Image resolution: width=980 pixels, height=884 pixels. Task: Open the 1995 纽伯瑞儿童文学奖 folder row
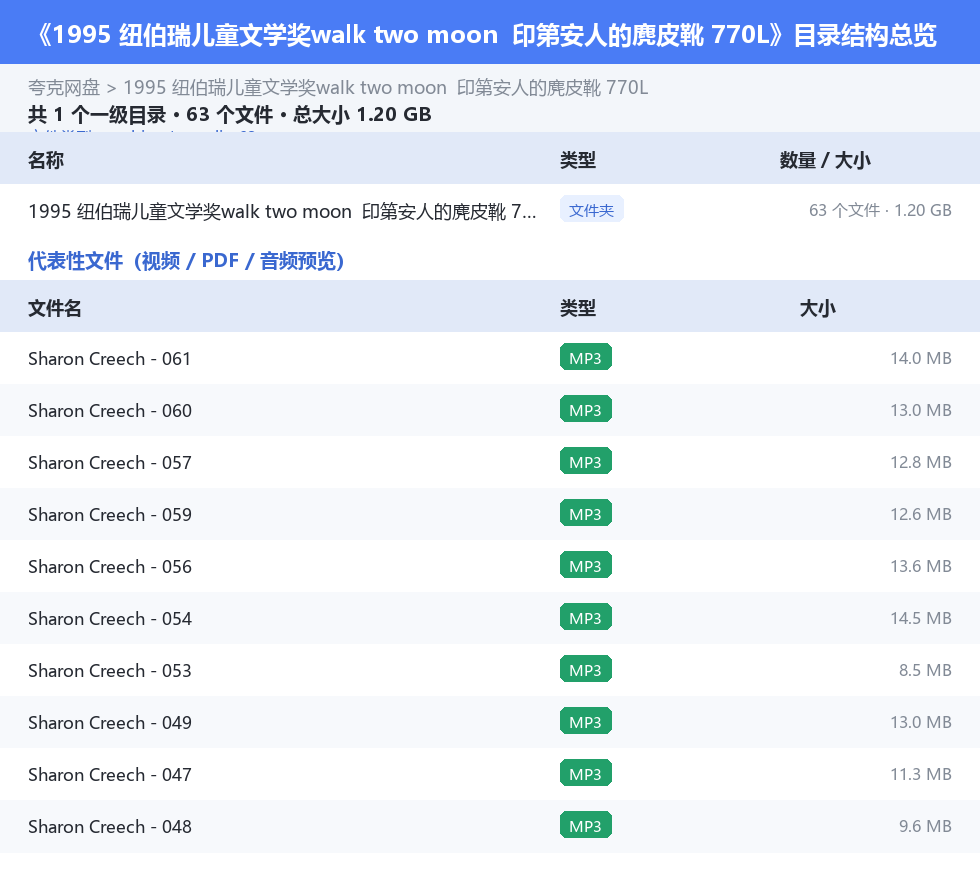tap(490, 211)
